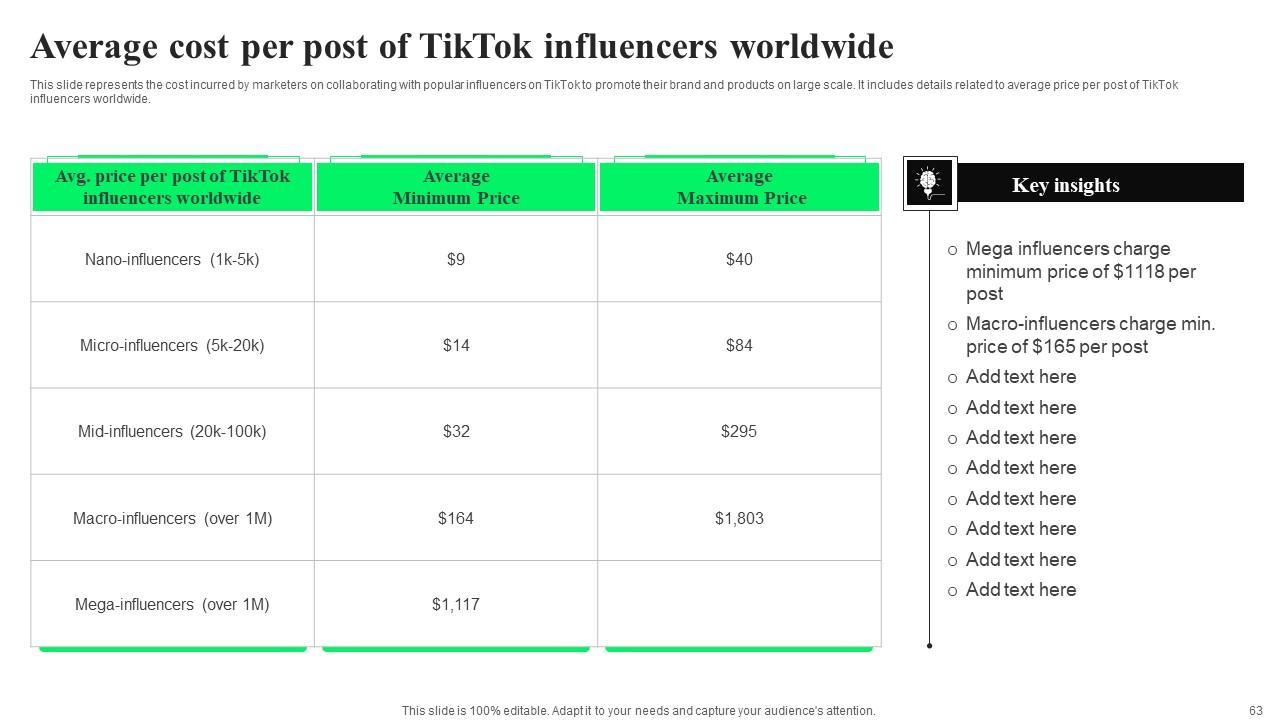Click the Micro-influencers (5k-20k) cell
The width and height of the screenshot is (1280, 720).
tap(172, 345)
